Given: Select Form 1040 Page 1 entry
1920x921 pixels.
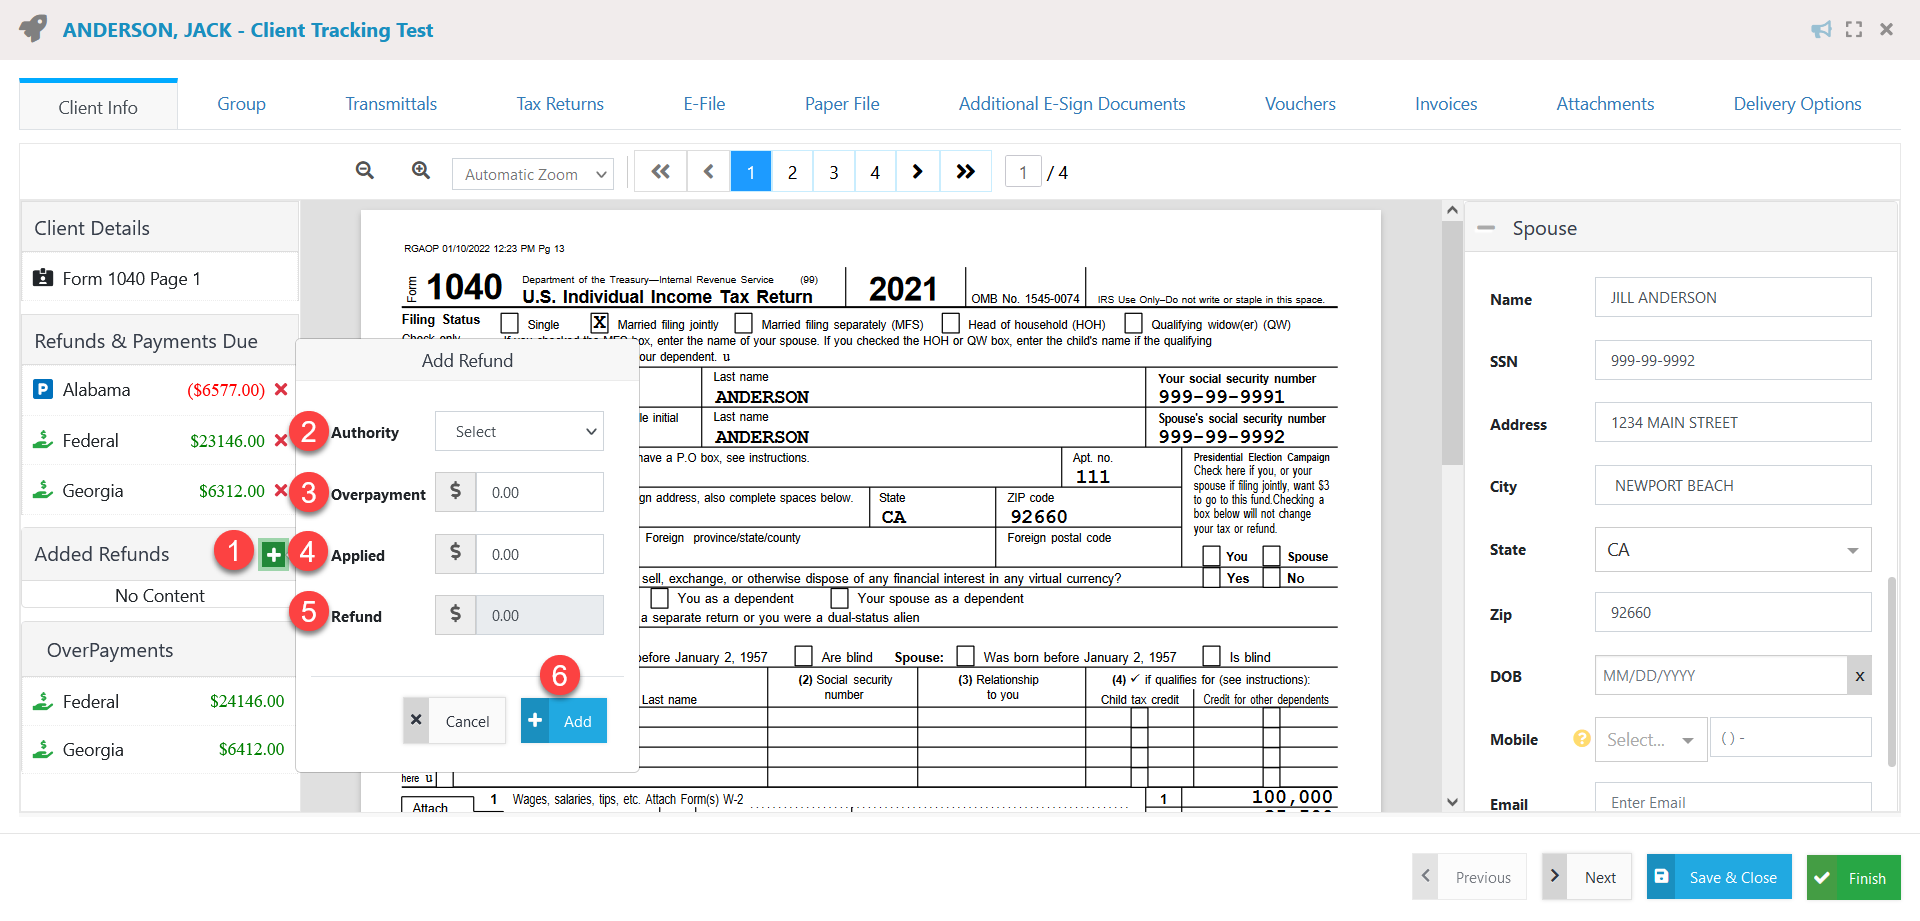Looking at the screenshot, I should click(x=160, y=278).
